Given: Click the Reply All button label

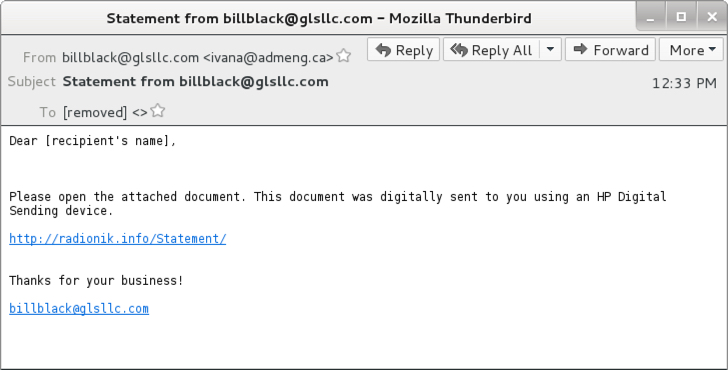Looking at the screenshot, I should point(501,50).
